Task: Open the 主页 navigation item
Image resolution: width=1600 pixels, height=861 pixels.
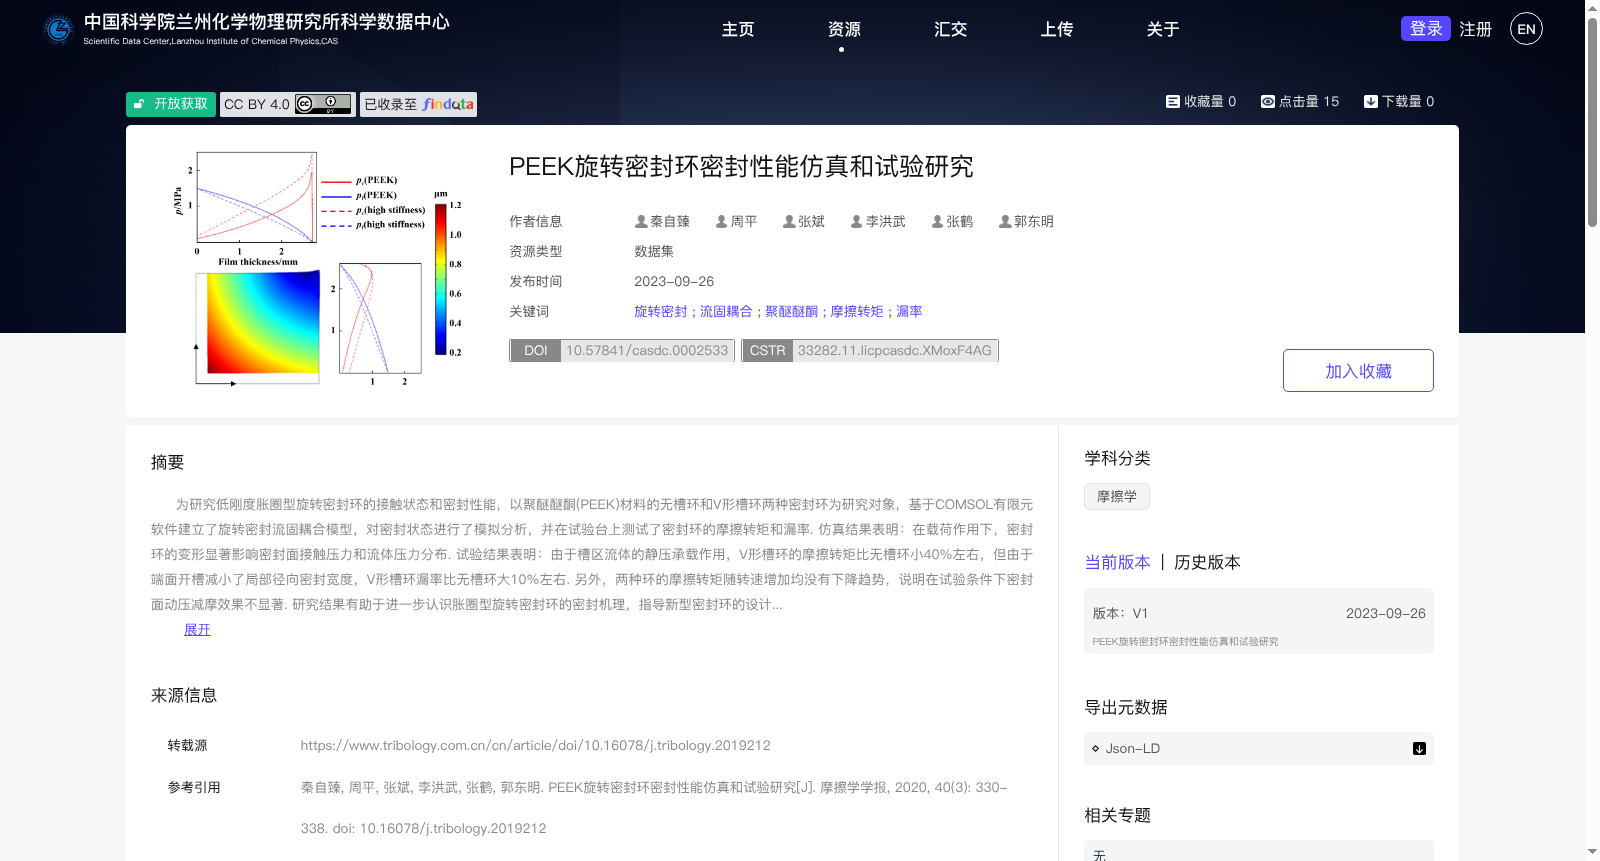Action: click(x=738, y=29)
